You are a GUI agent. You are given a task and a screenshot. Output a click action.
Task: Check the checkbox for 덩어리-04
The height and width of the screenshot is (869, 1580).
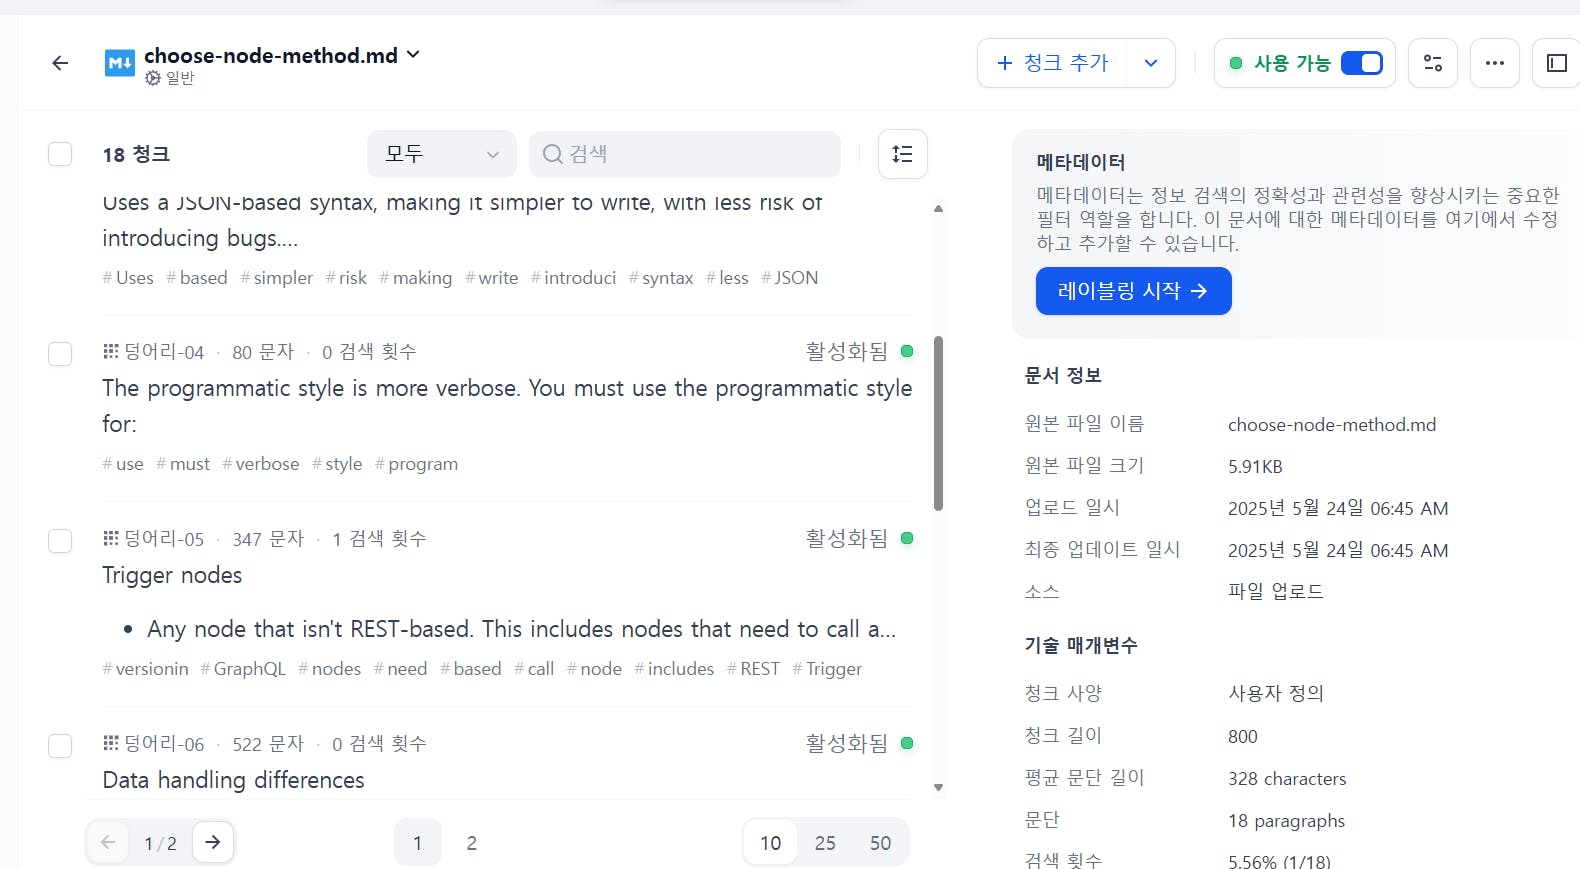click(x=60, y=354)
